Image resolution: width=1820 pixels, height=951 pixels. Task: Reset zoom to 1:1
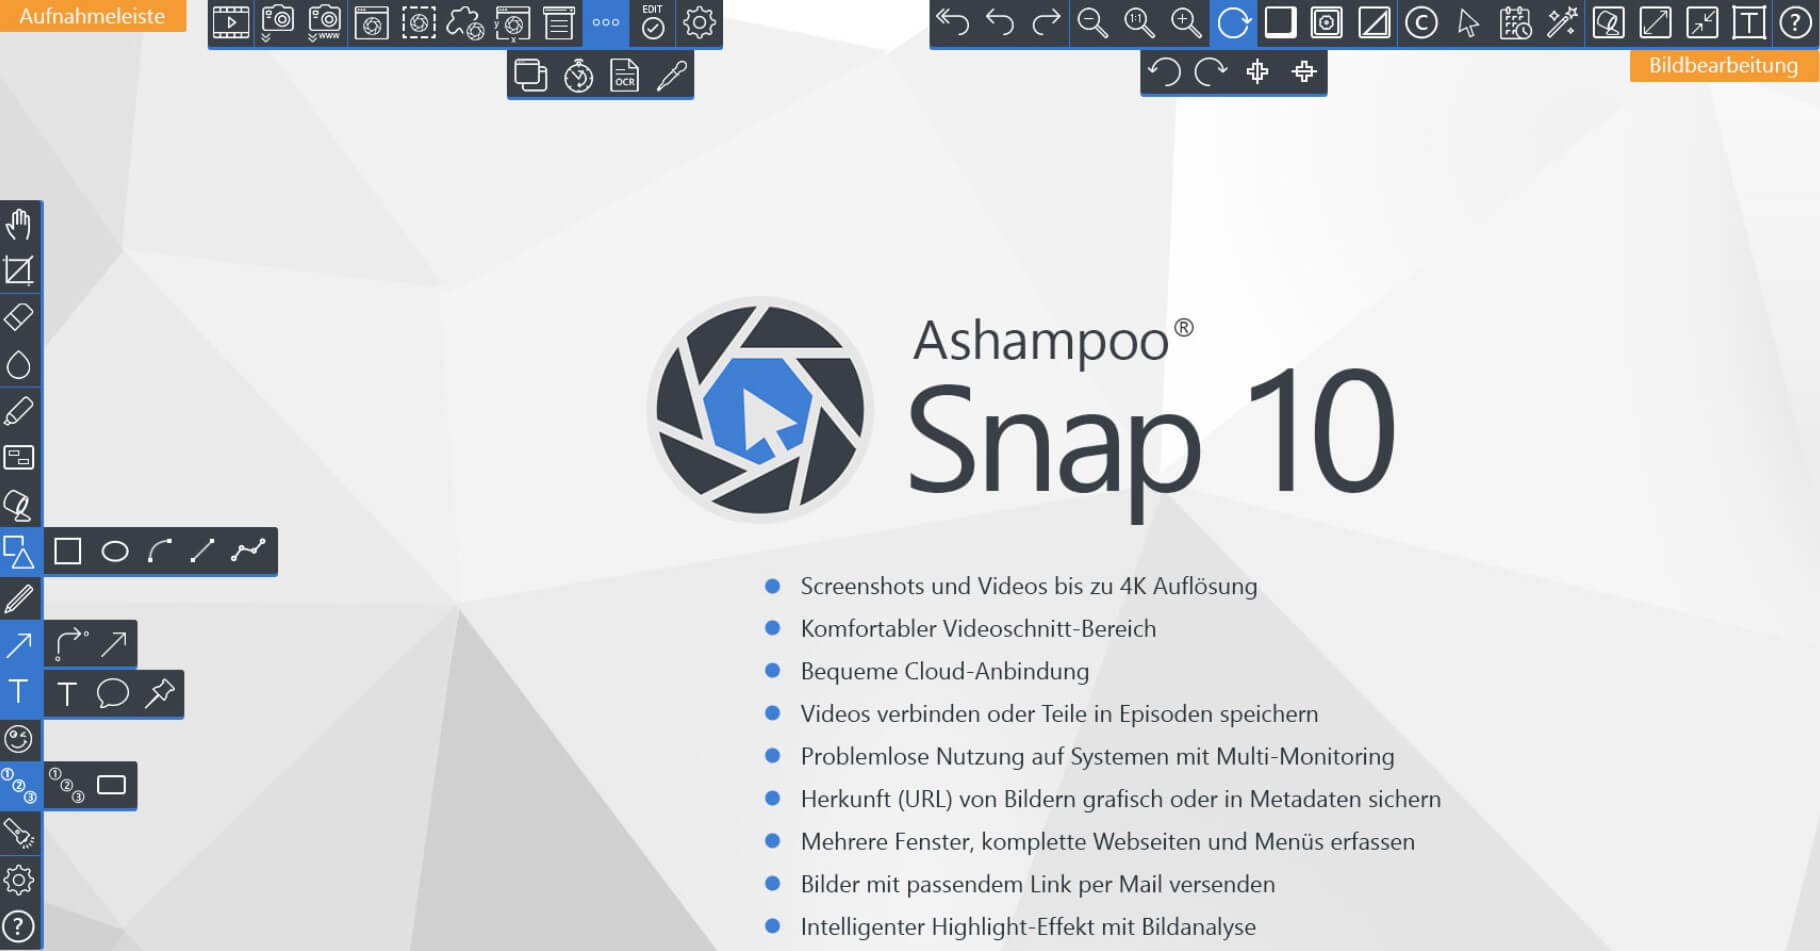click(1140, 22)
